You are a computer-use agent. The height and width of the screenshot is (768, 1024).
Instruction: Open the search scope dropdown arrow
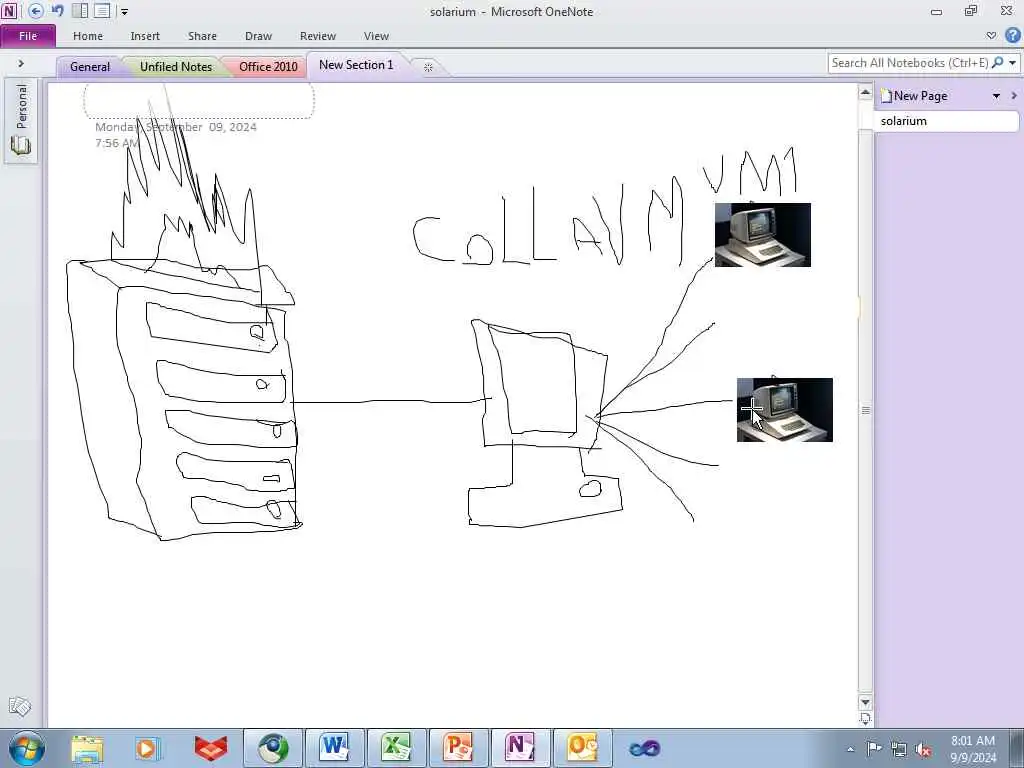tap(1012, 63)
